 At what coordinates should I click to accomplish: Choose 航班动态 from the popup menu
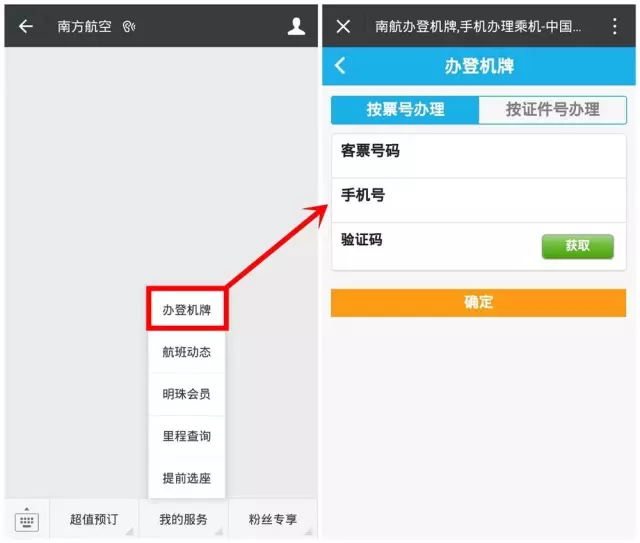click(187, 352)
